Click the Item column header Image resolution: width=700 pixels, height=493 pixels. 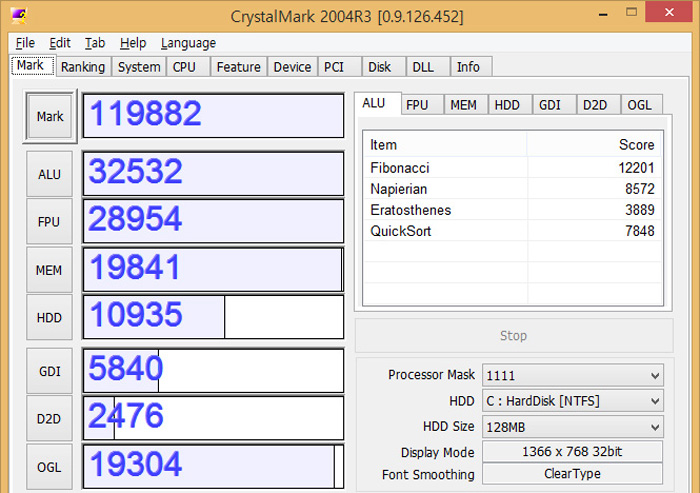(x=445, y=144)
